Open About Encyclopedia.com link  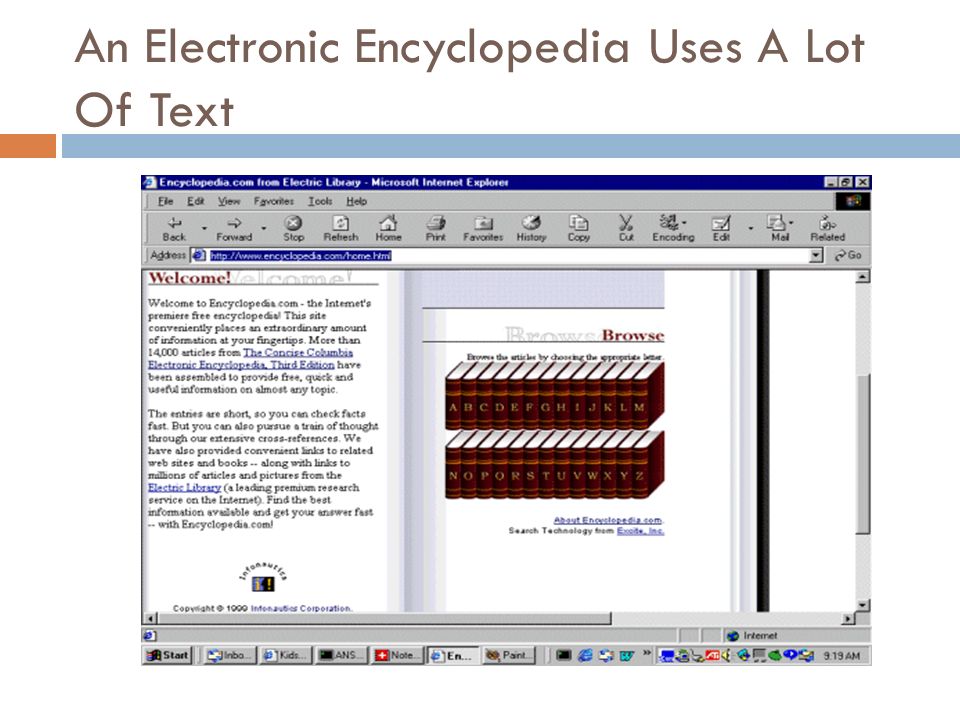tap(608, 520)
